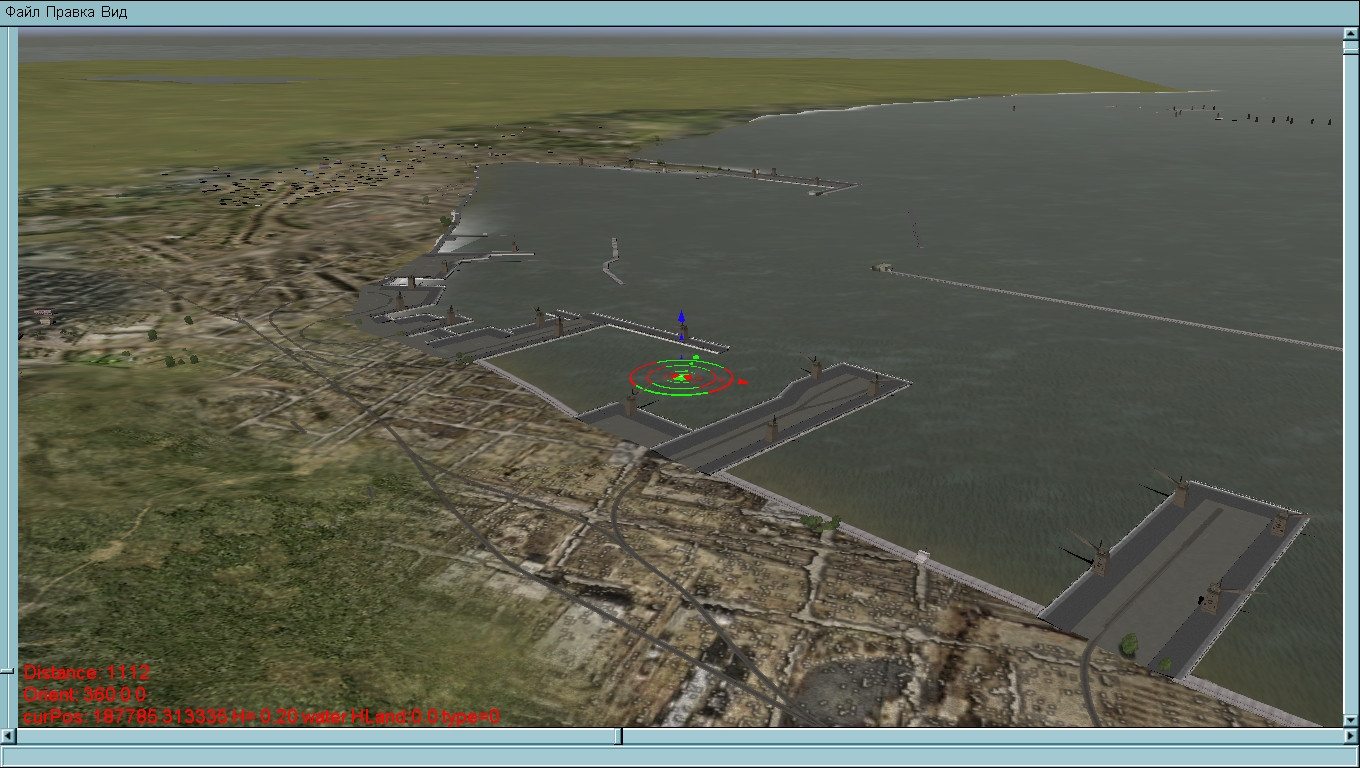This screenshot has width=1360, height=768.
Task: Click the left edge slider handle
Action: (7, 671)
